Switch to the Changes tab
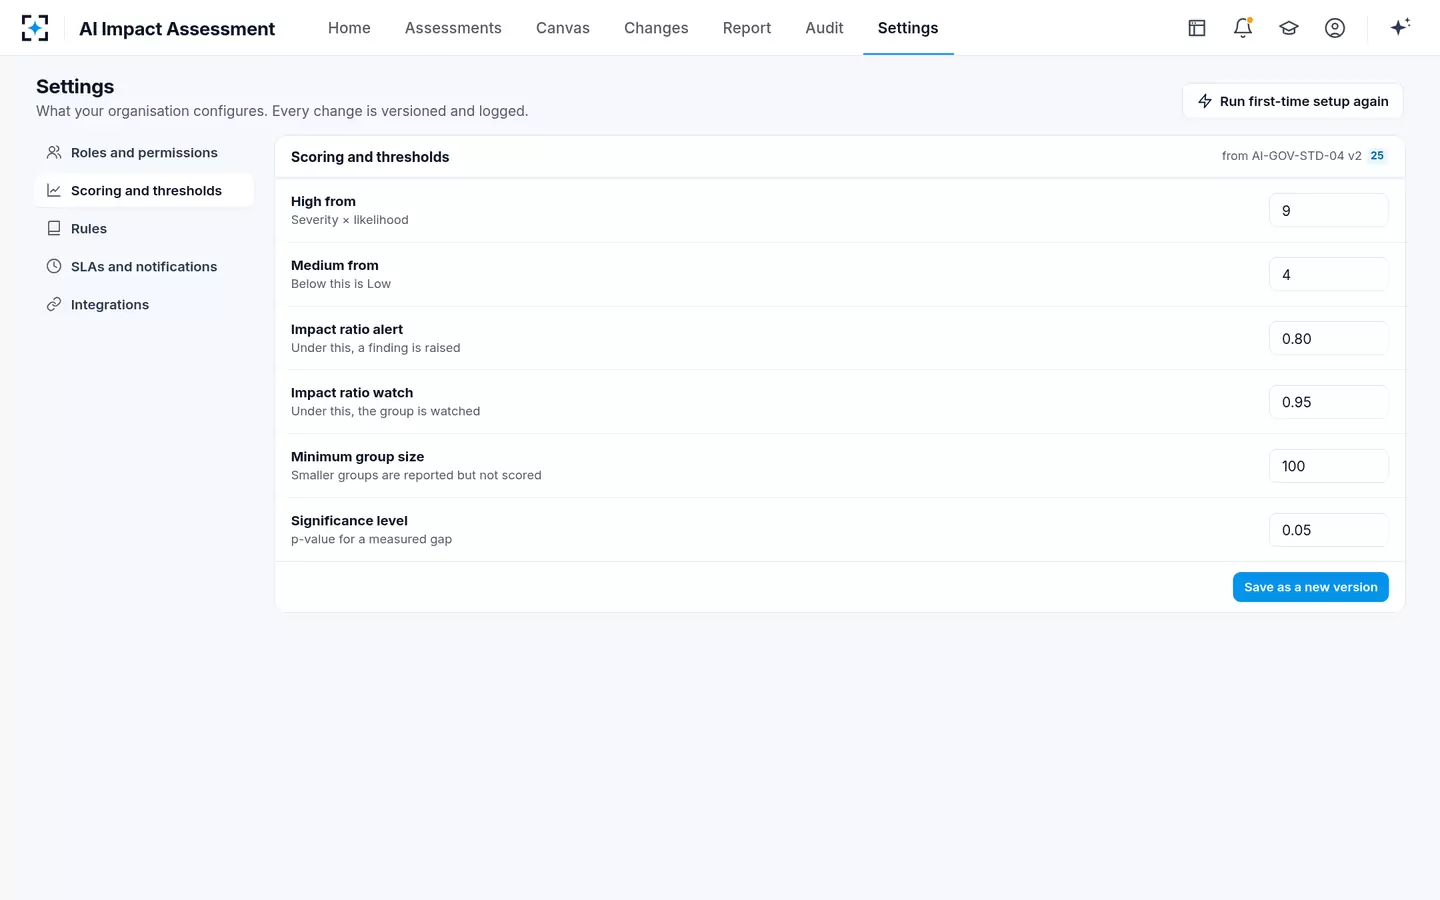The image size is (1440, 900). 656,28
